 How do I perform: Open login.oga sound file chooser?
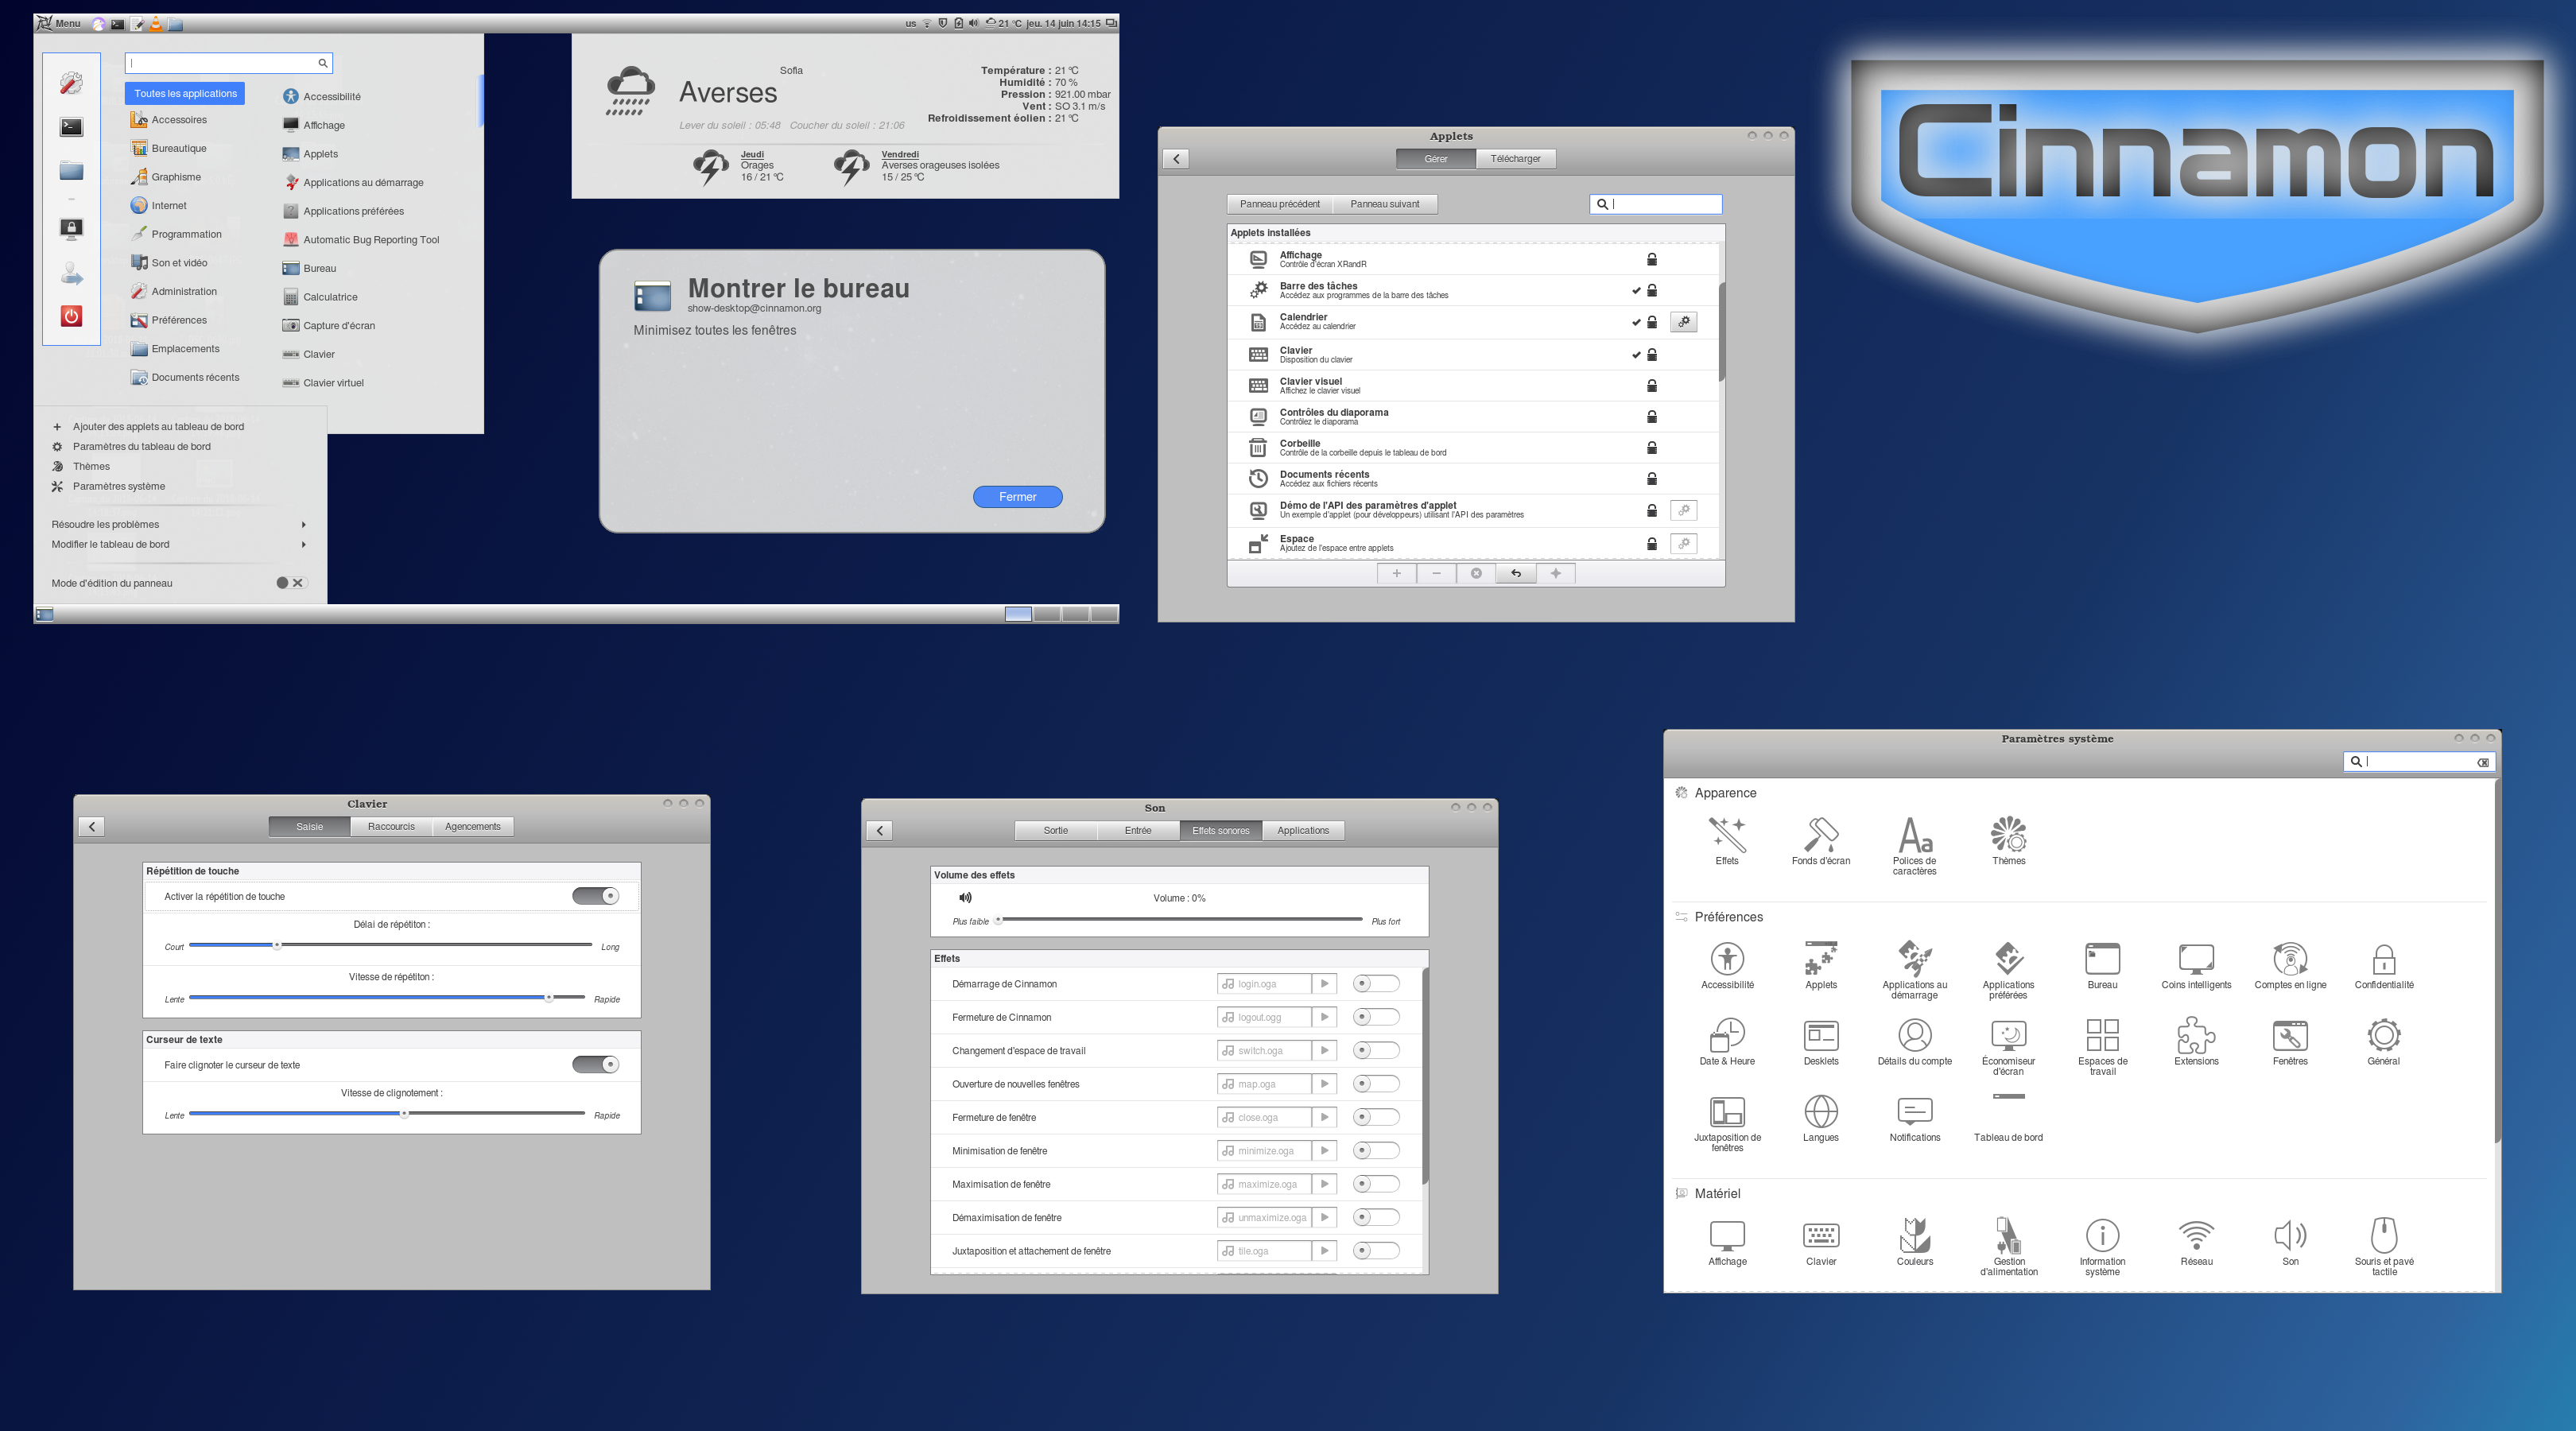point(1264,984)
